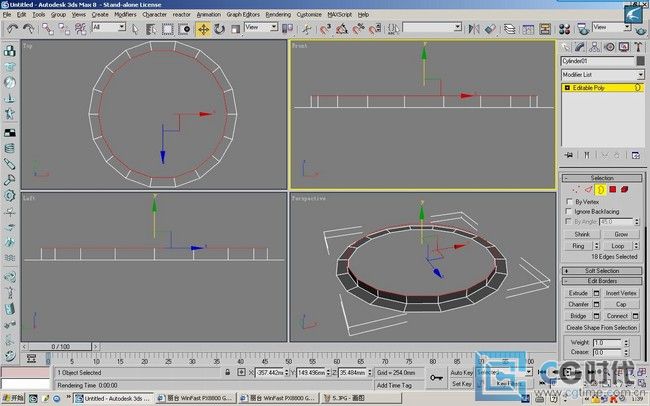Switch to the Modify panel tab

point(580,47)
